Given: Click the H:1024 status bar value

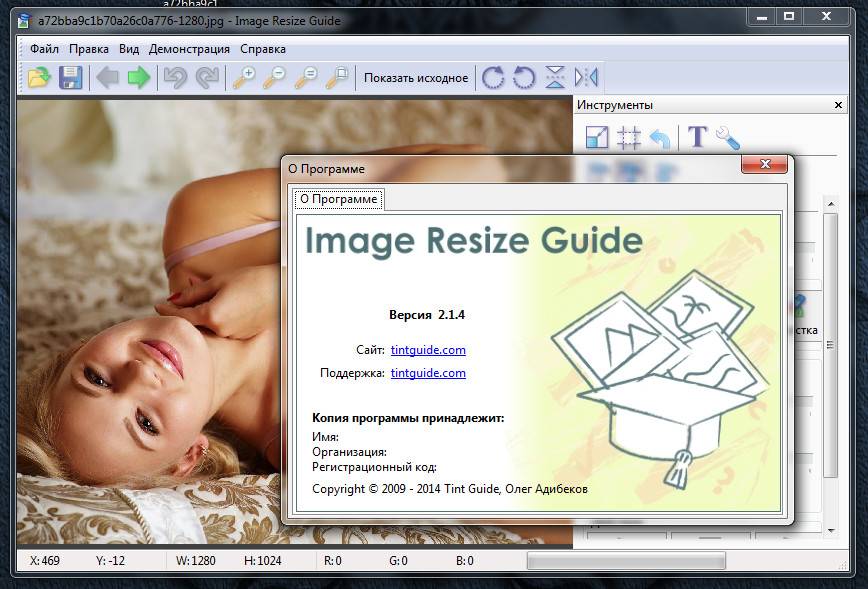Looking at the screenshot, I should coord(262,561).
